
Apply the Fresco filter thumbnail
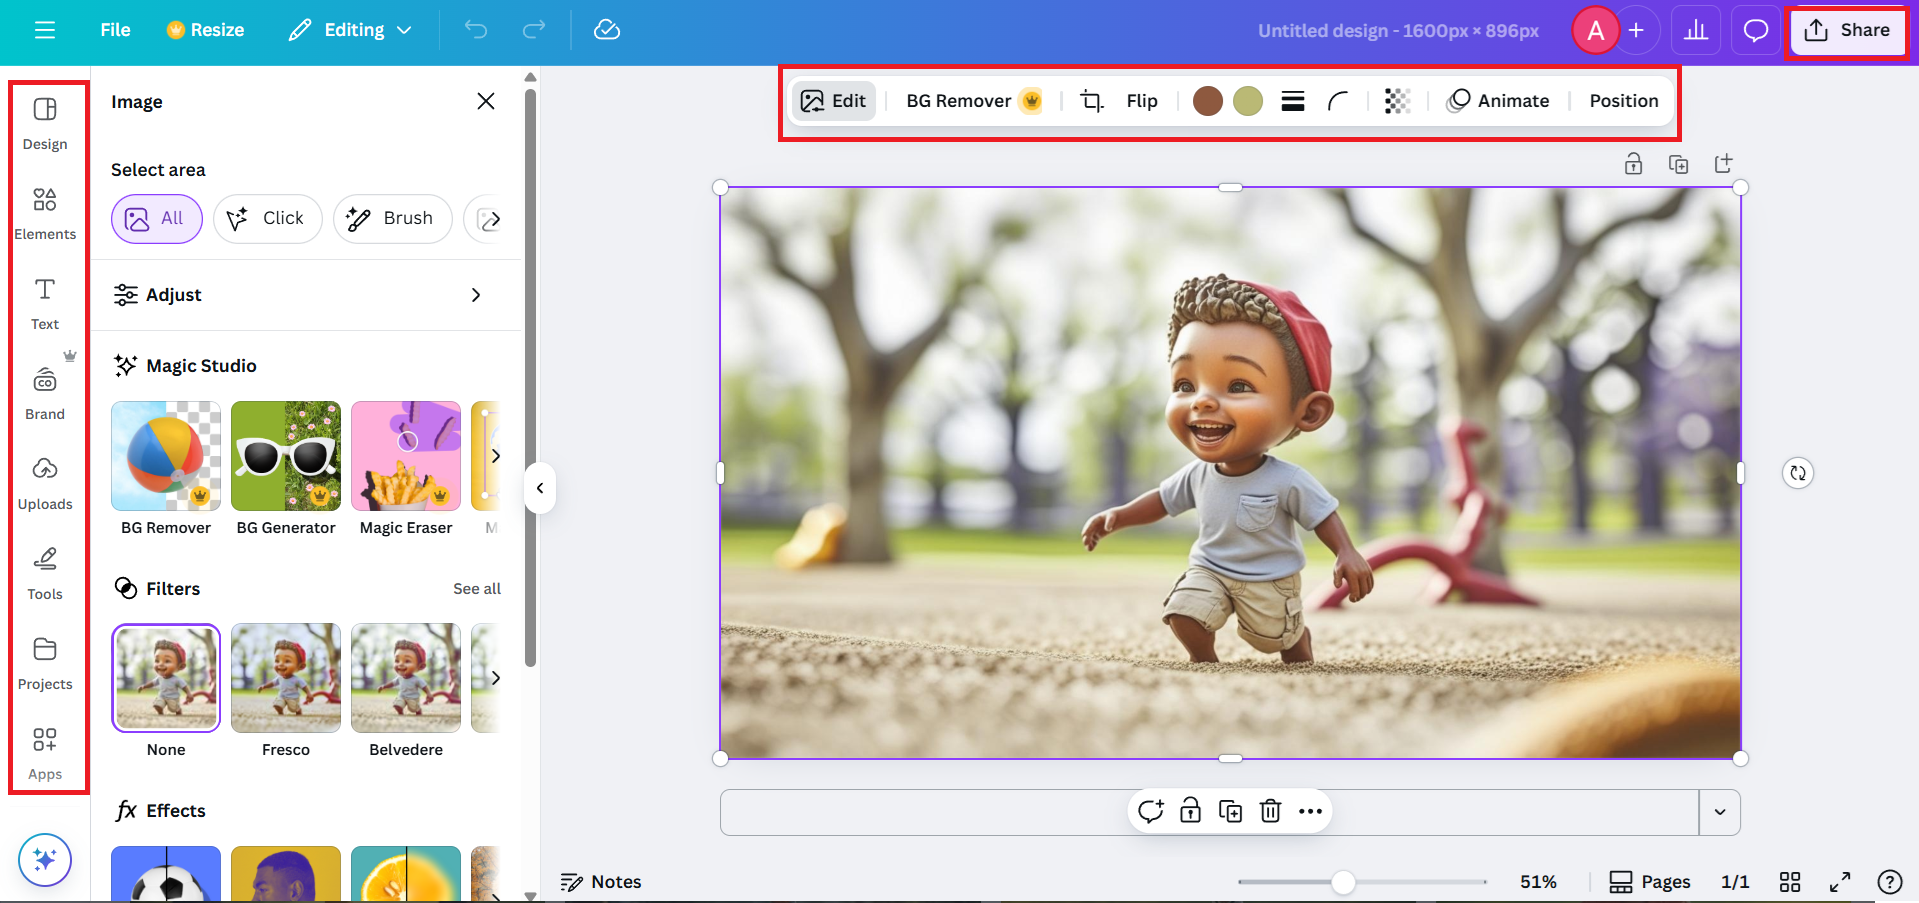(285, 677)
